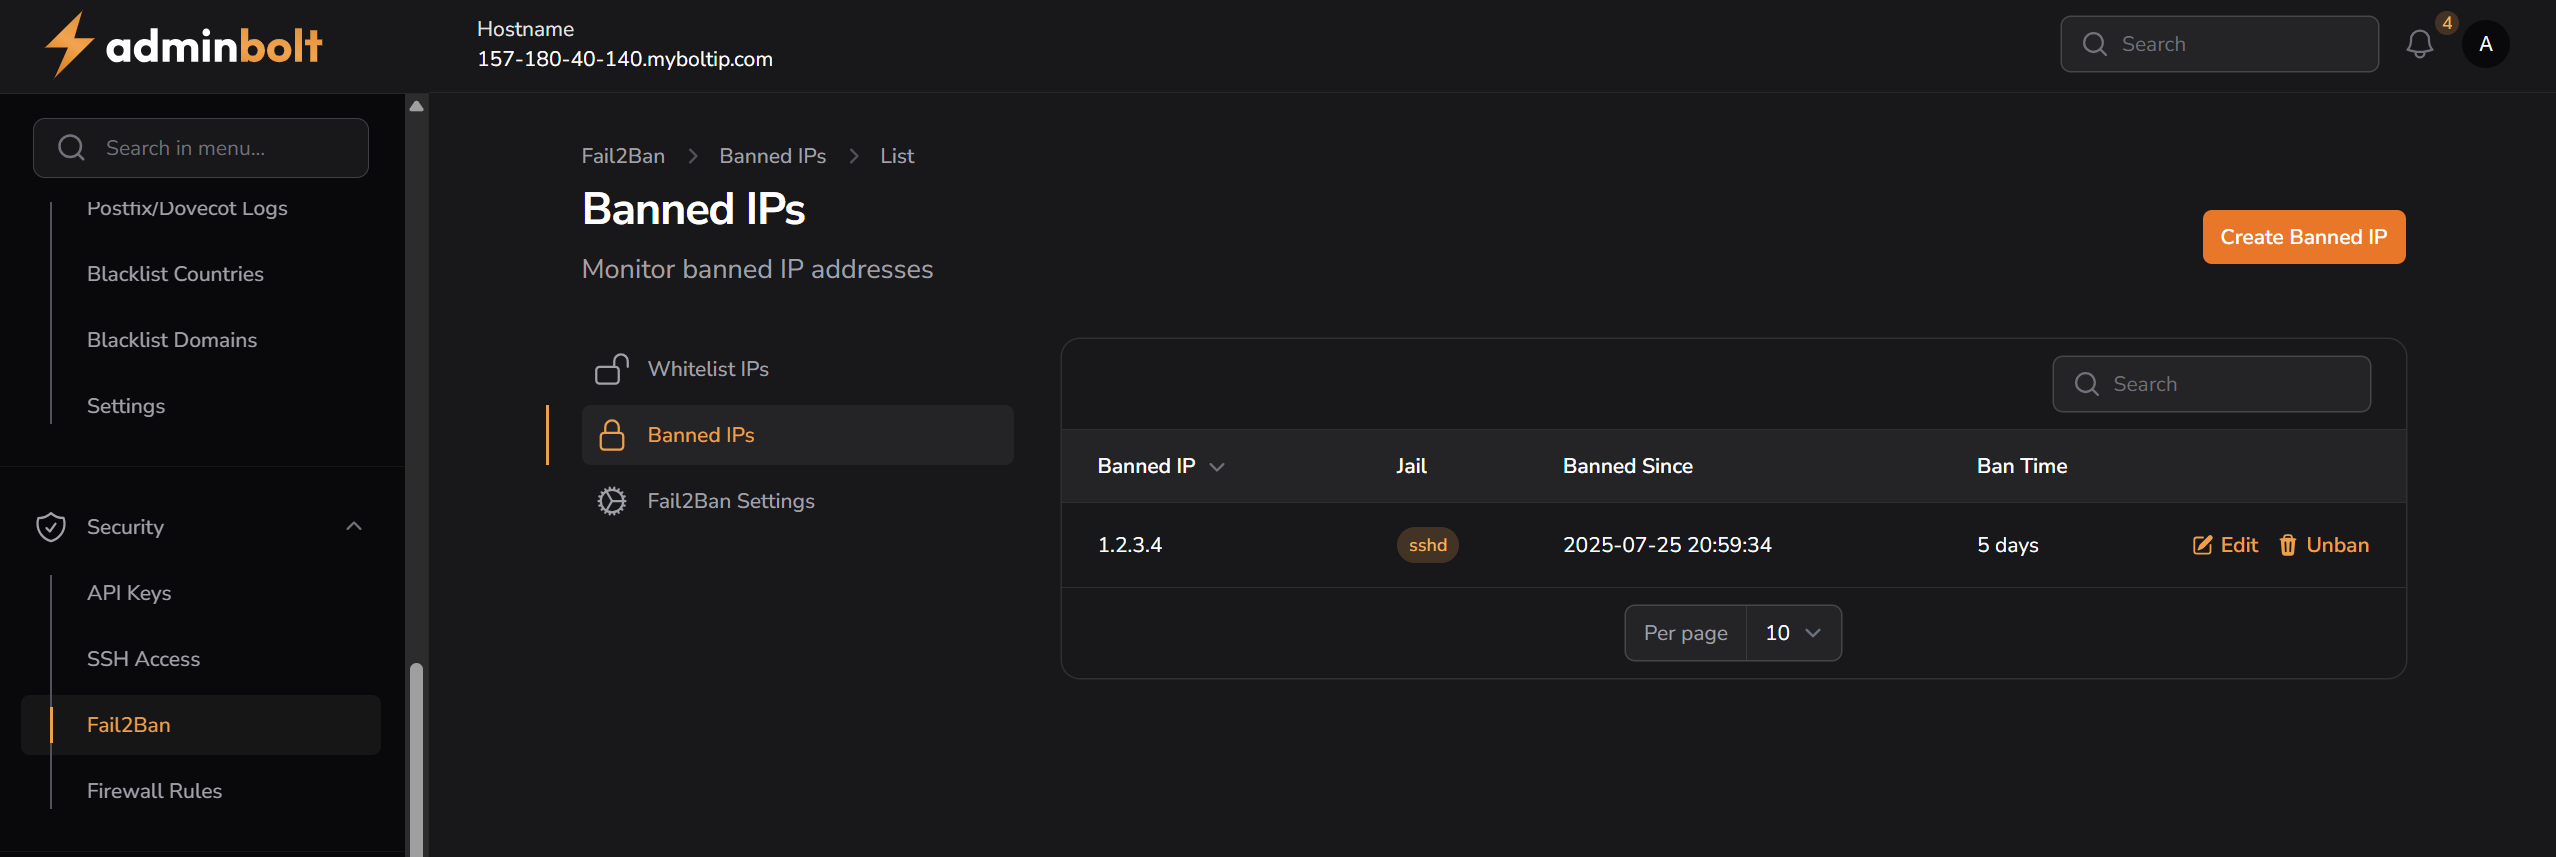
Task: Click the Banned IPs padlock icon
Action: click(612, 435)
